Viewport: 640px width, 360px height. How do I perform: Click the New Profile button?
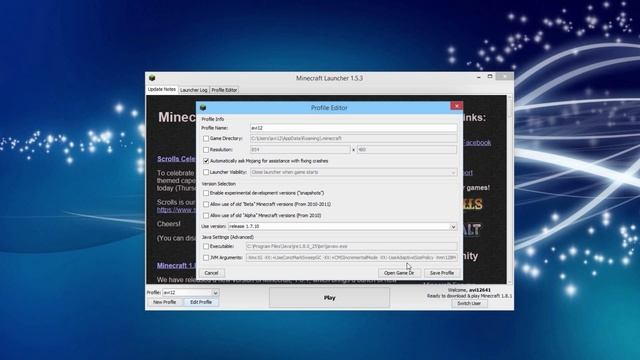[164, 302]
